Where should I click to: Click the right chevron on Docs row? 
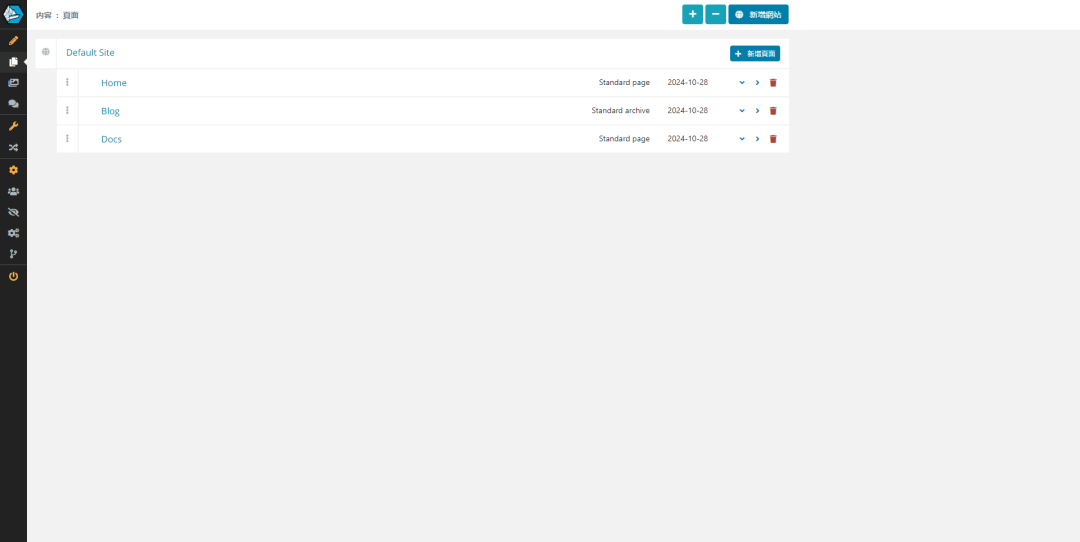[757, 138]
